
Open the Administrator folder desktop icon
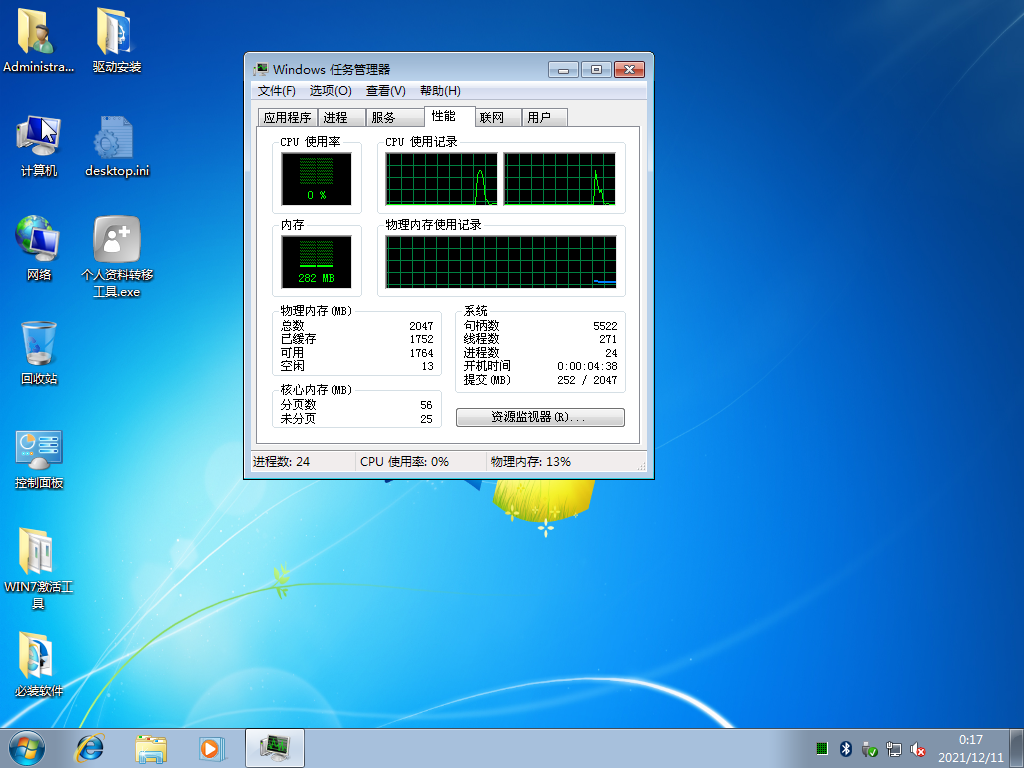(x=38, y=40)
